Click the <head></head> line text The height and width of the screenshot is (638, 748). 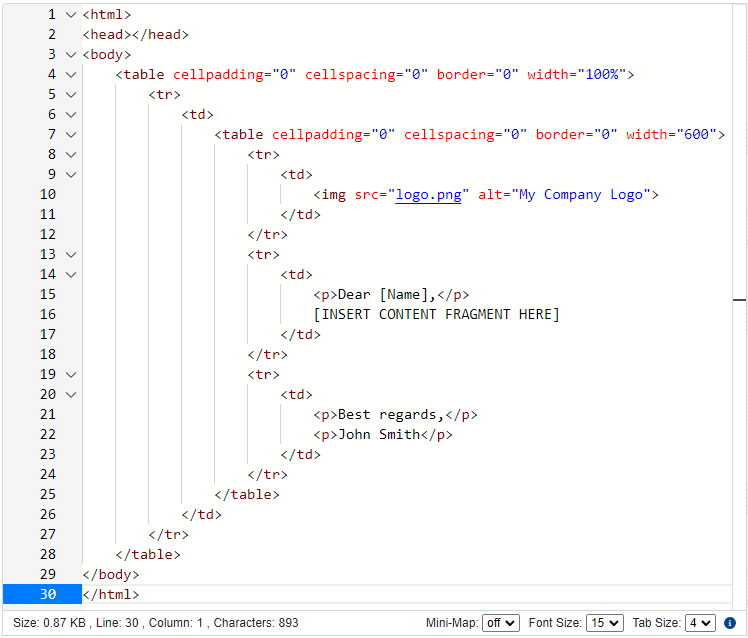[x=135, y=35]
